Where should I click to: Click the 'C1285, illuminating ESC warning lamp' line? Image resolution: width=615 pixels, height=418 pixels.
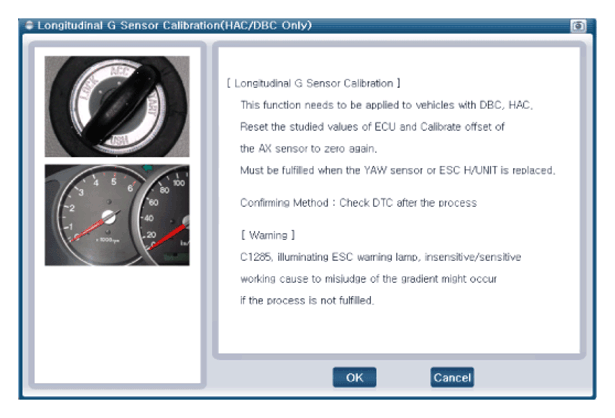click(x=380, y=257)
